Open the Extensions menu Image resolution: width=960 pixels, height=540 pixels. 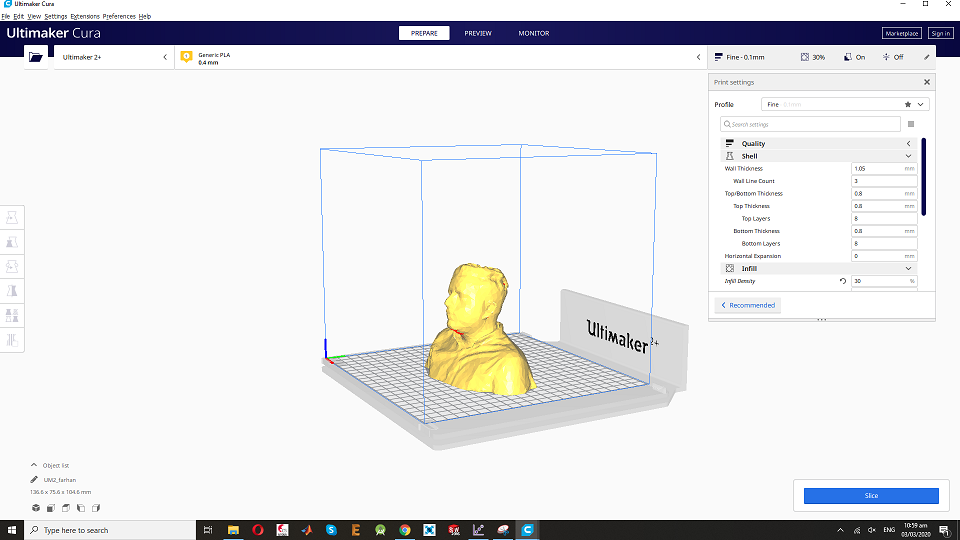pyautogui.click(x=85, y=17)
